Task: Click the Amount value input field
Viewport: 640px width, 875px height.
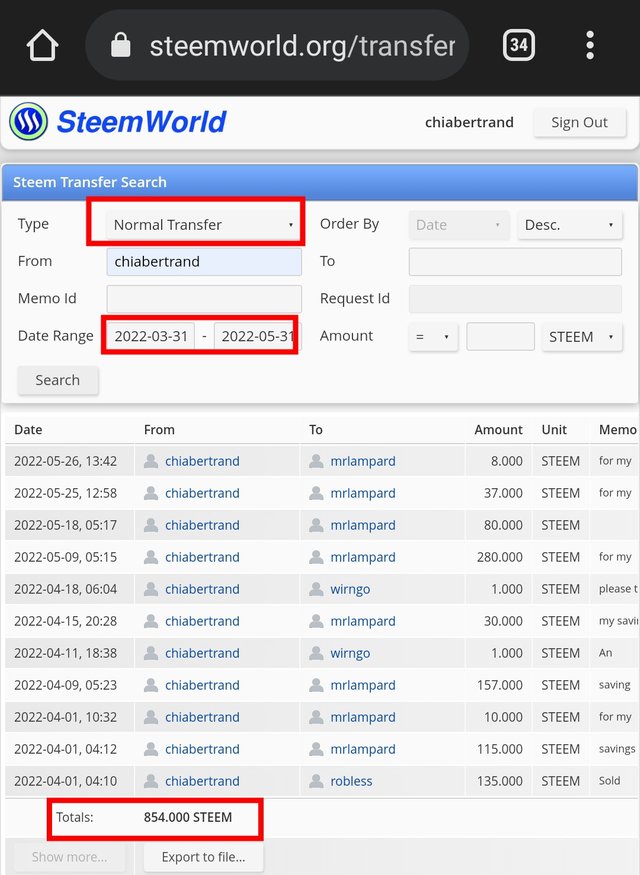Action: click(500, 336)
